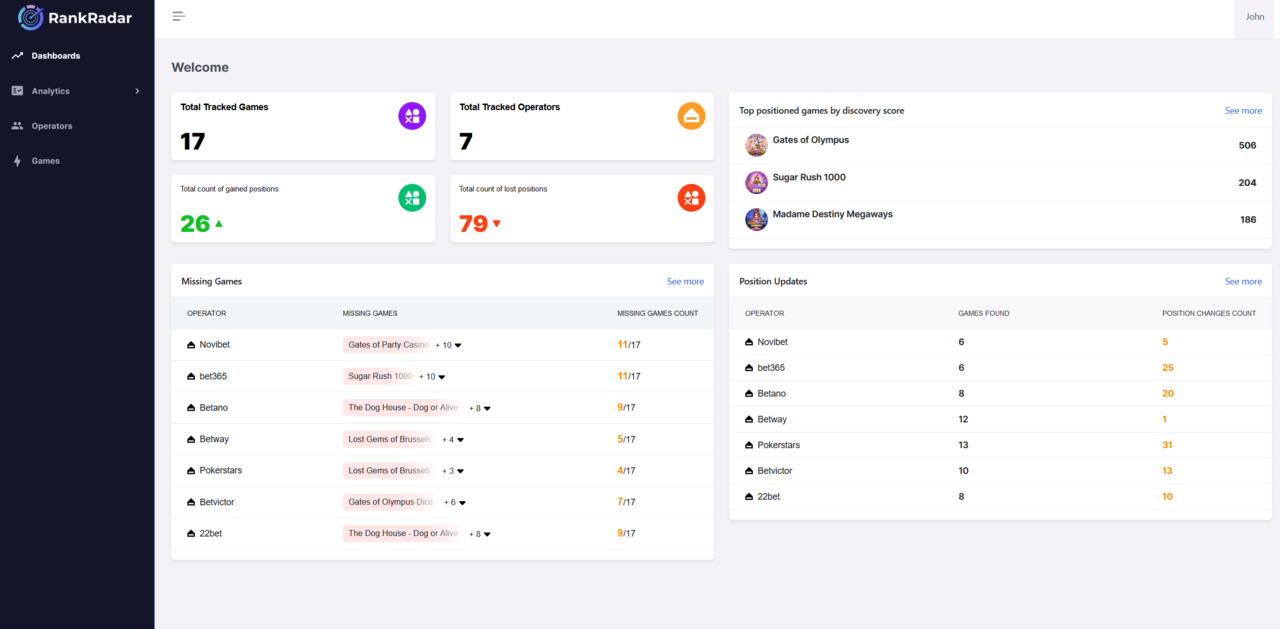Viewport: 1280px width, 629px height.
Task: Click See more in Top positioned games
Action: (1243, 111)
